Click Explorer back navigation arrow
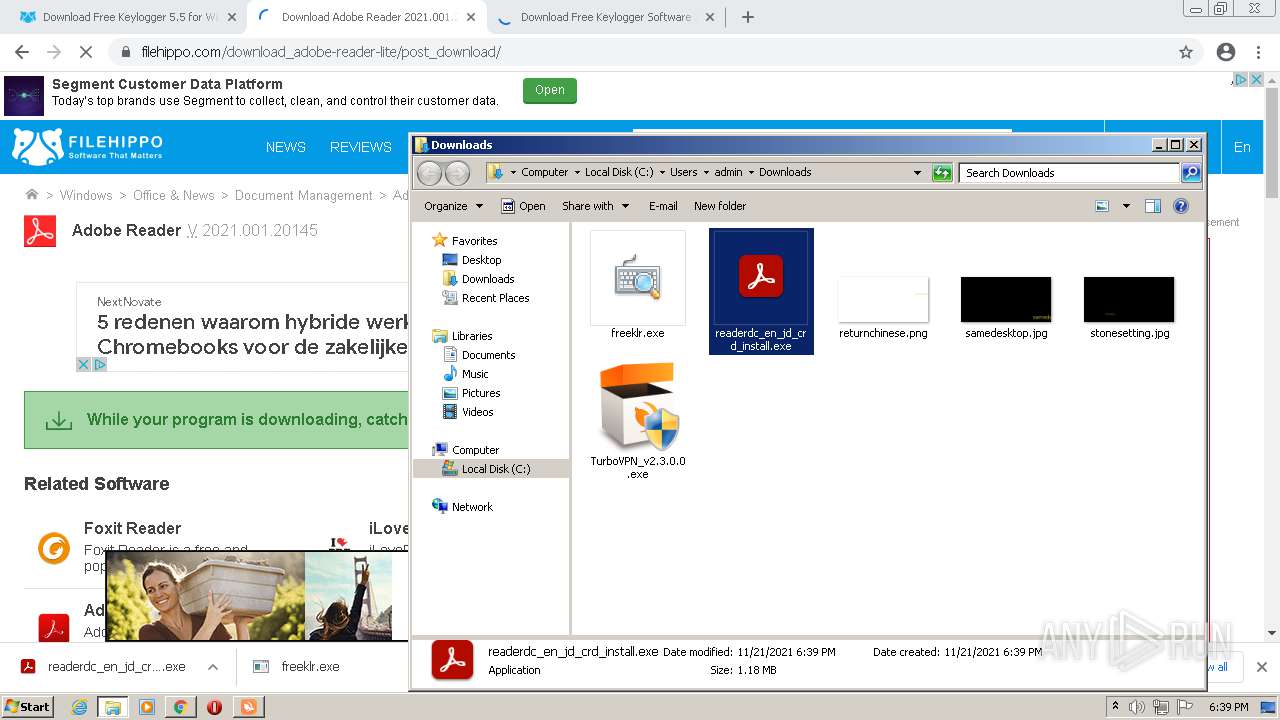The image size is (1280, 720). tap(429, 173)
